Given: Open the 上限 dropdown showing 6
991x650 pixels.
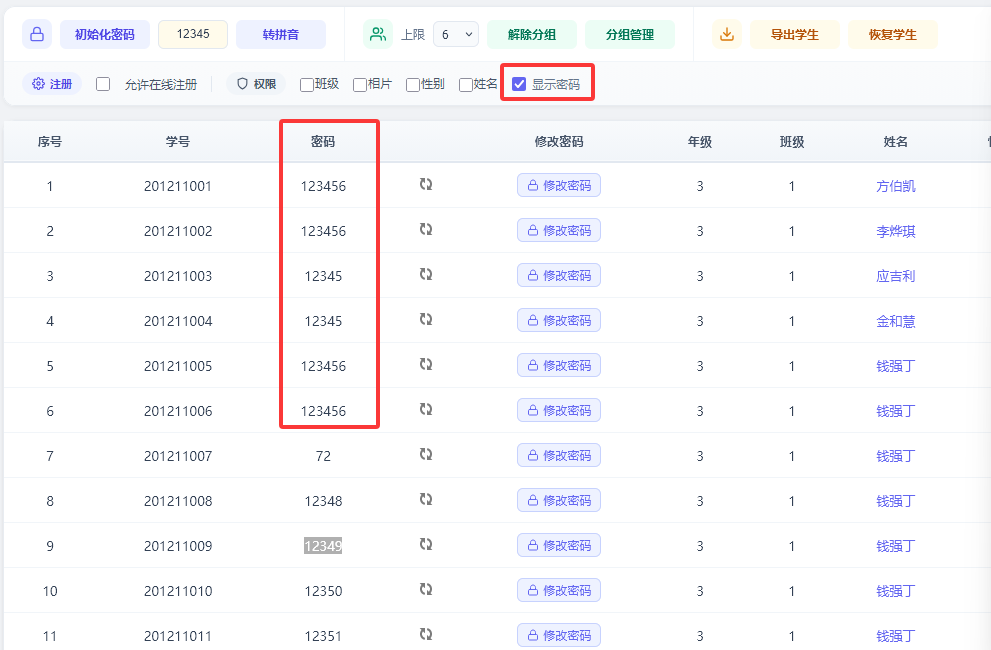Looking at the screenshot, I should [x=455, y=33].
